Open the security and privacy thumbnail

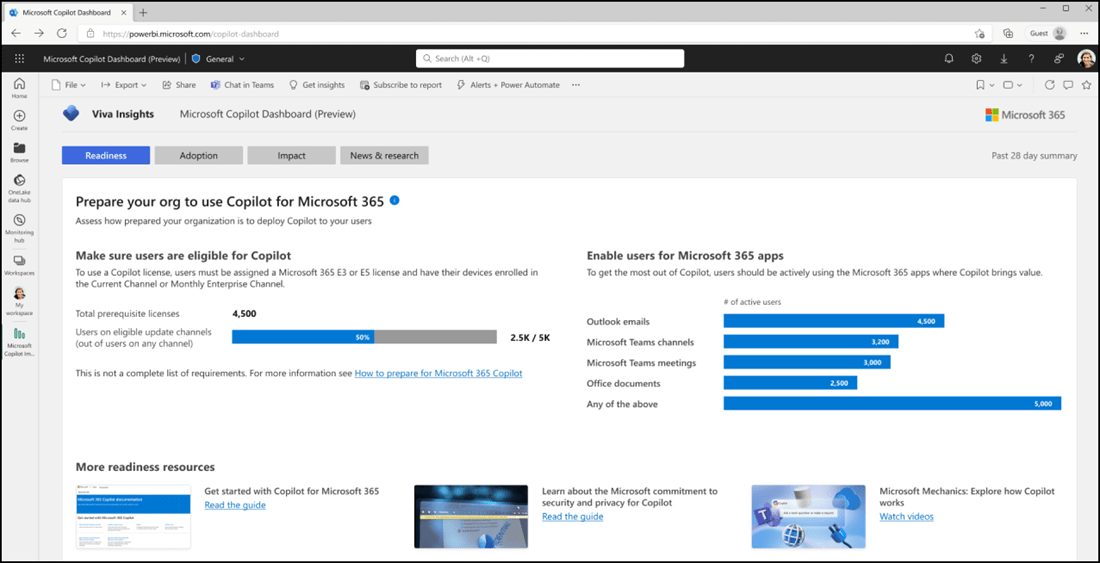tap(471, 517)
